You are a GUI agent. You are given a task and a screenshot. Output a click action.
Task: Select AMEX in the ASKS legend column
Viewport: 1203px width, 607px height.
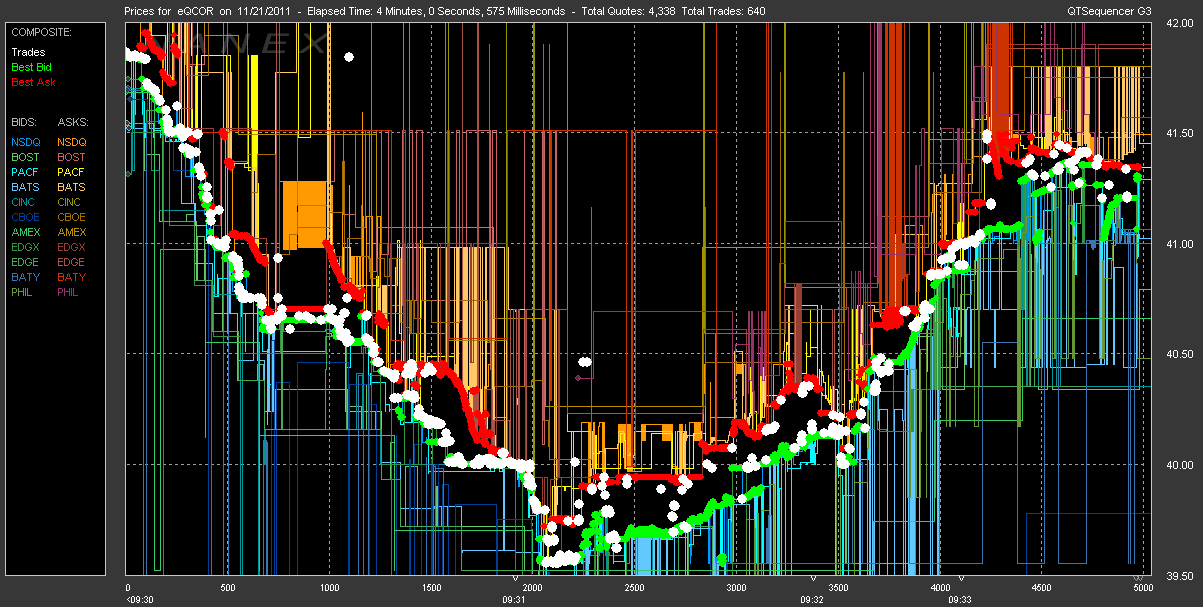point(72,232)
